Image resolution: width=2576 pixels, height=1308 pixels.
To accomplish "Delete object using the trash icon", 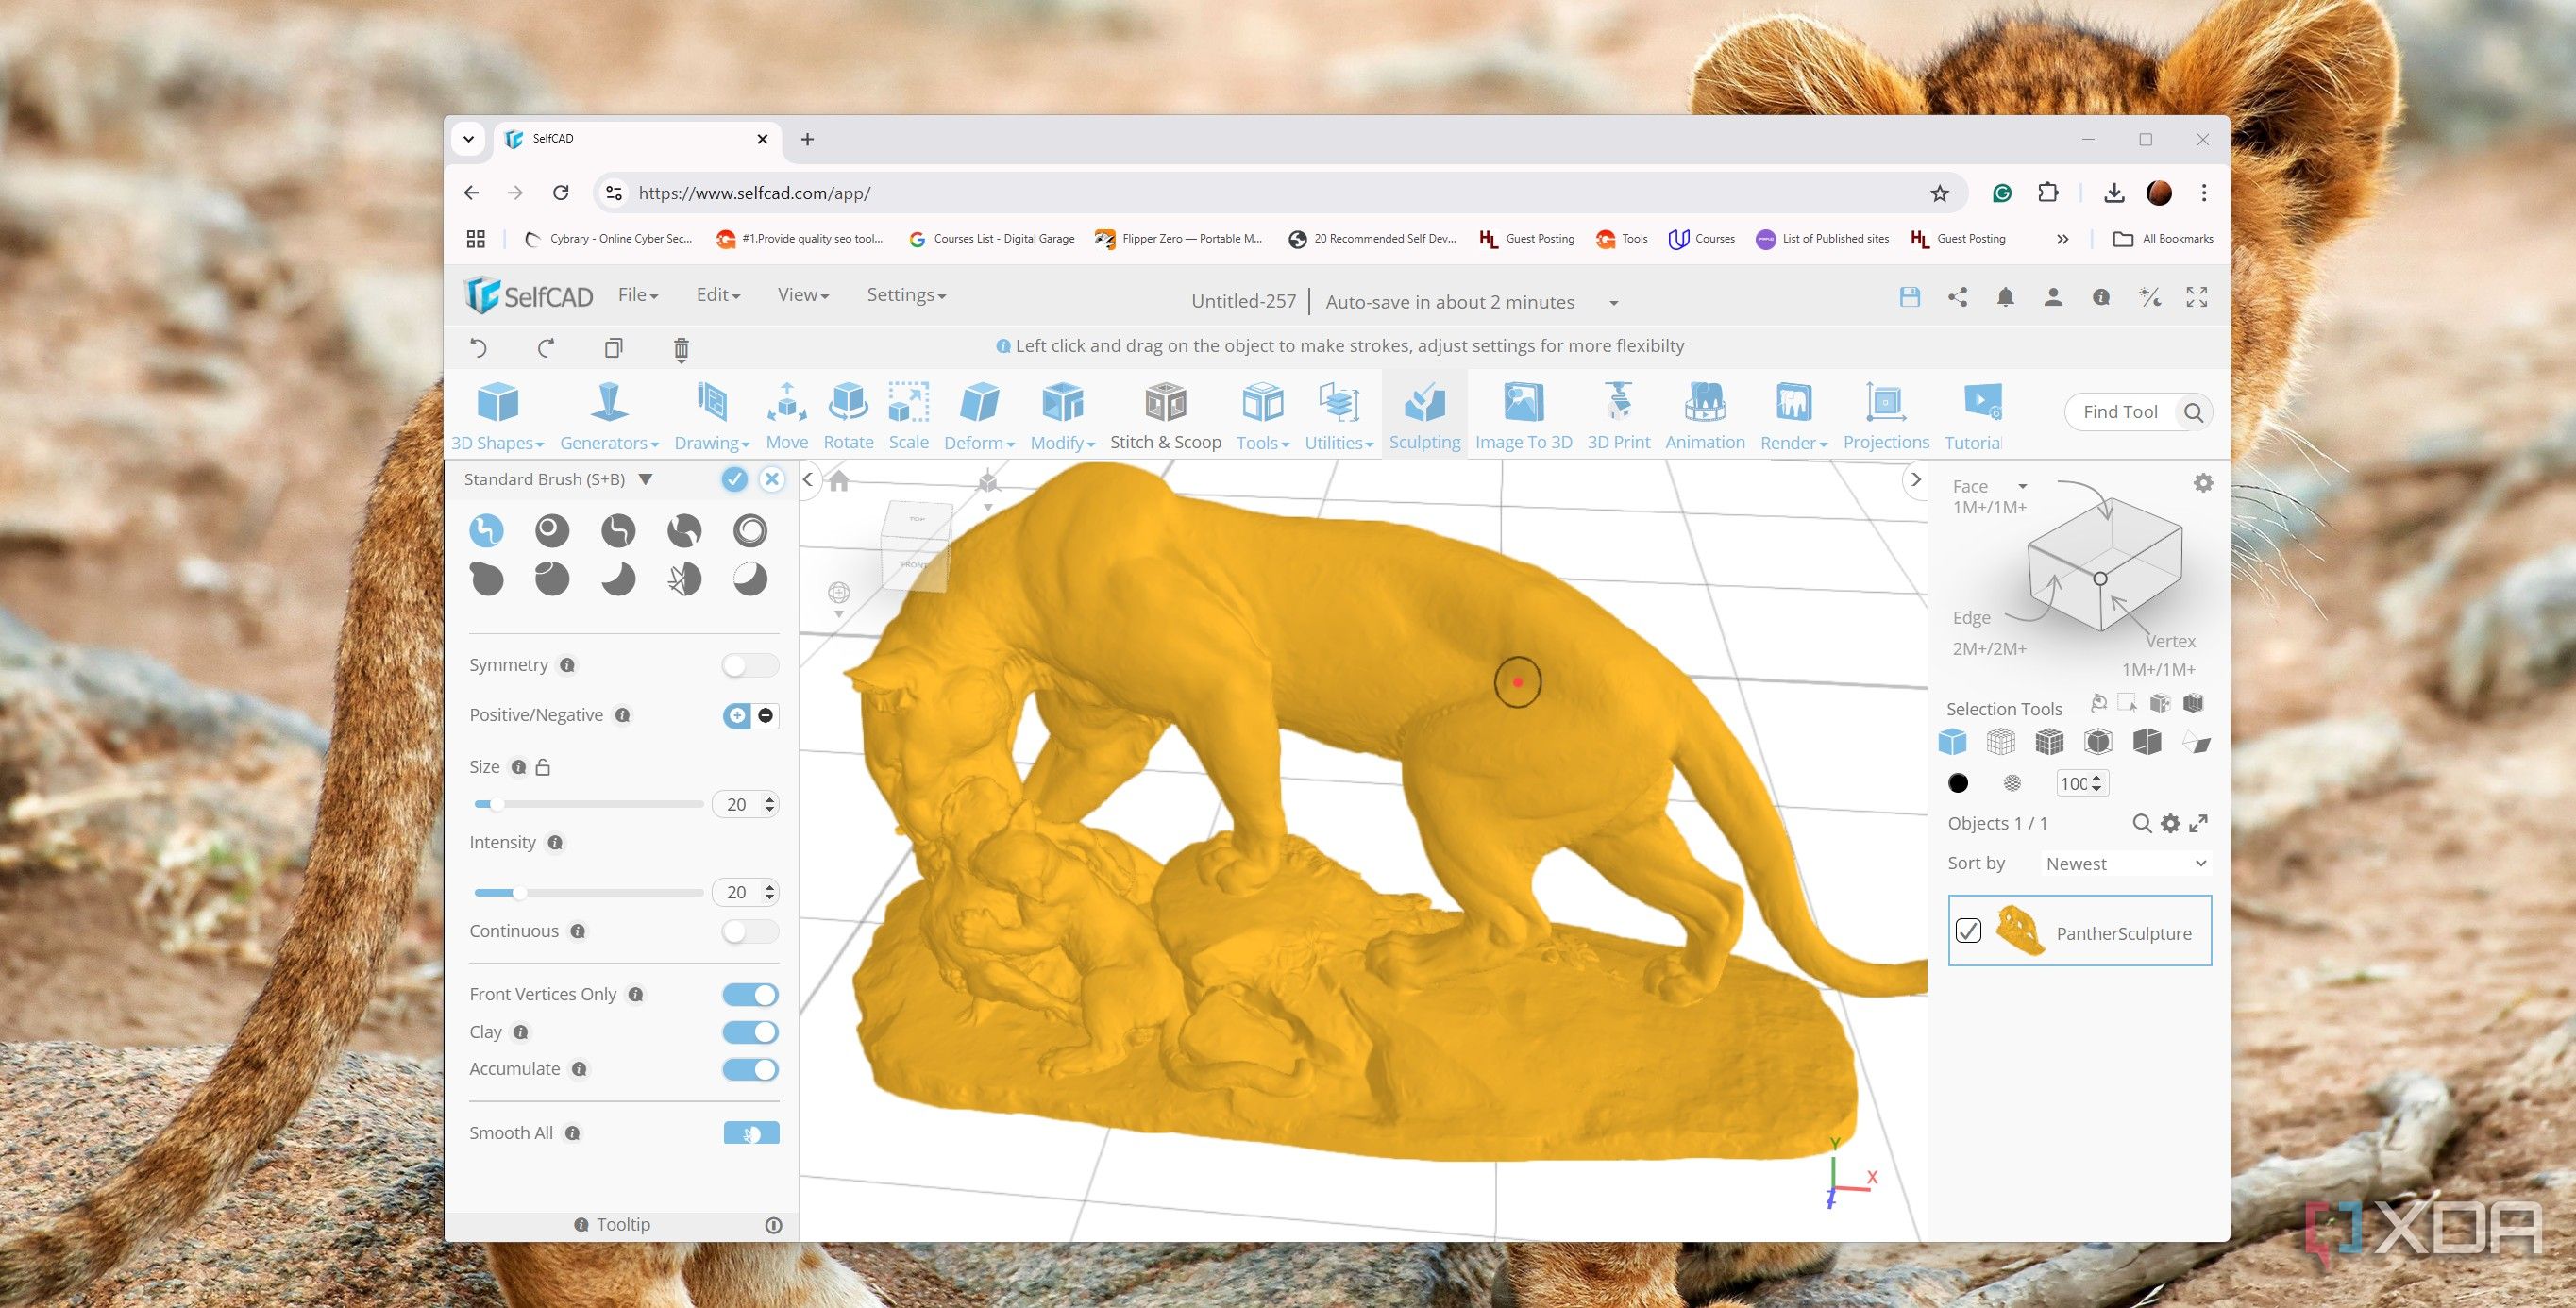I will (x=681, y=349).
